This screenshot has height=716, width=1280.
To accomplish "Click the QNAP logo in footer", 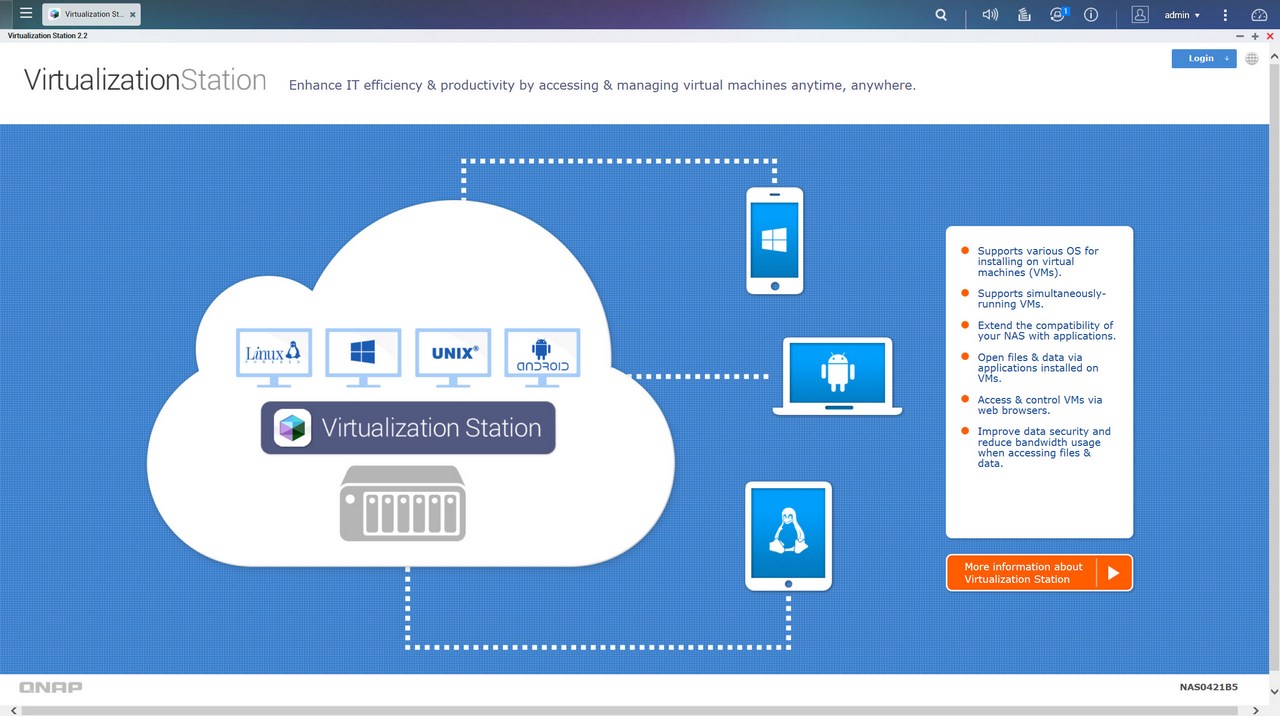I will [51, 687].
